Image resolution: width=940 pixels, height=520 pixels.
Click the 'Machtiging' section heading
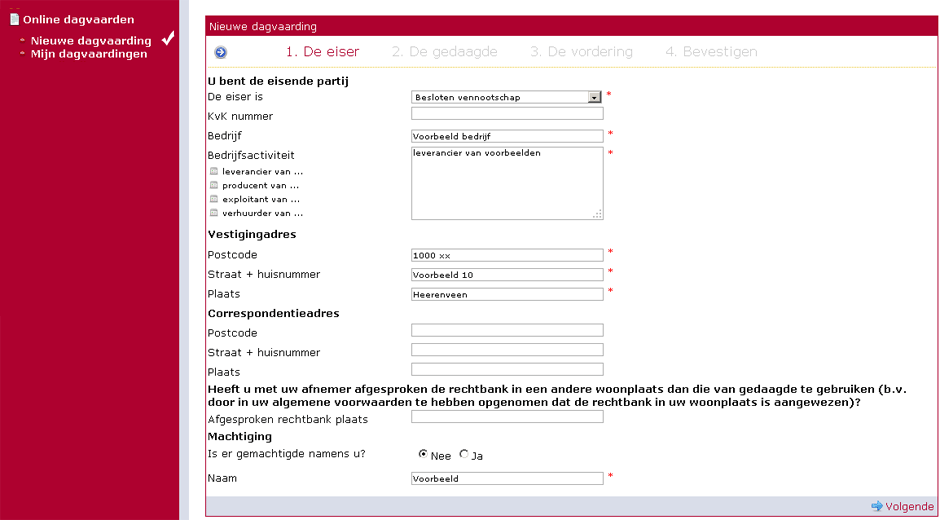[x=240, y=437]
